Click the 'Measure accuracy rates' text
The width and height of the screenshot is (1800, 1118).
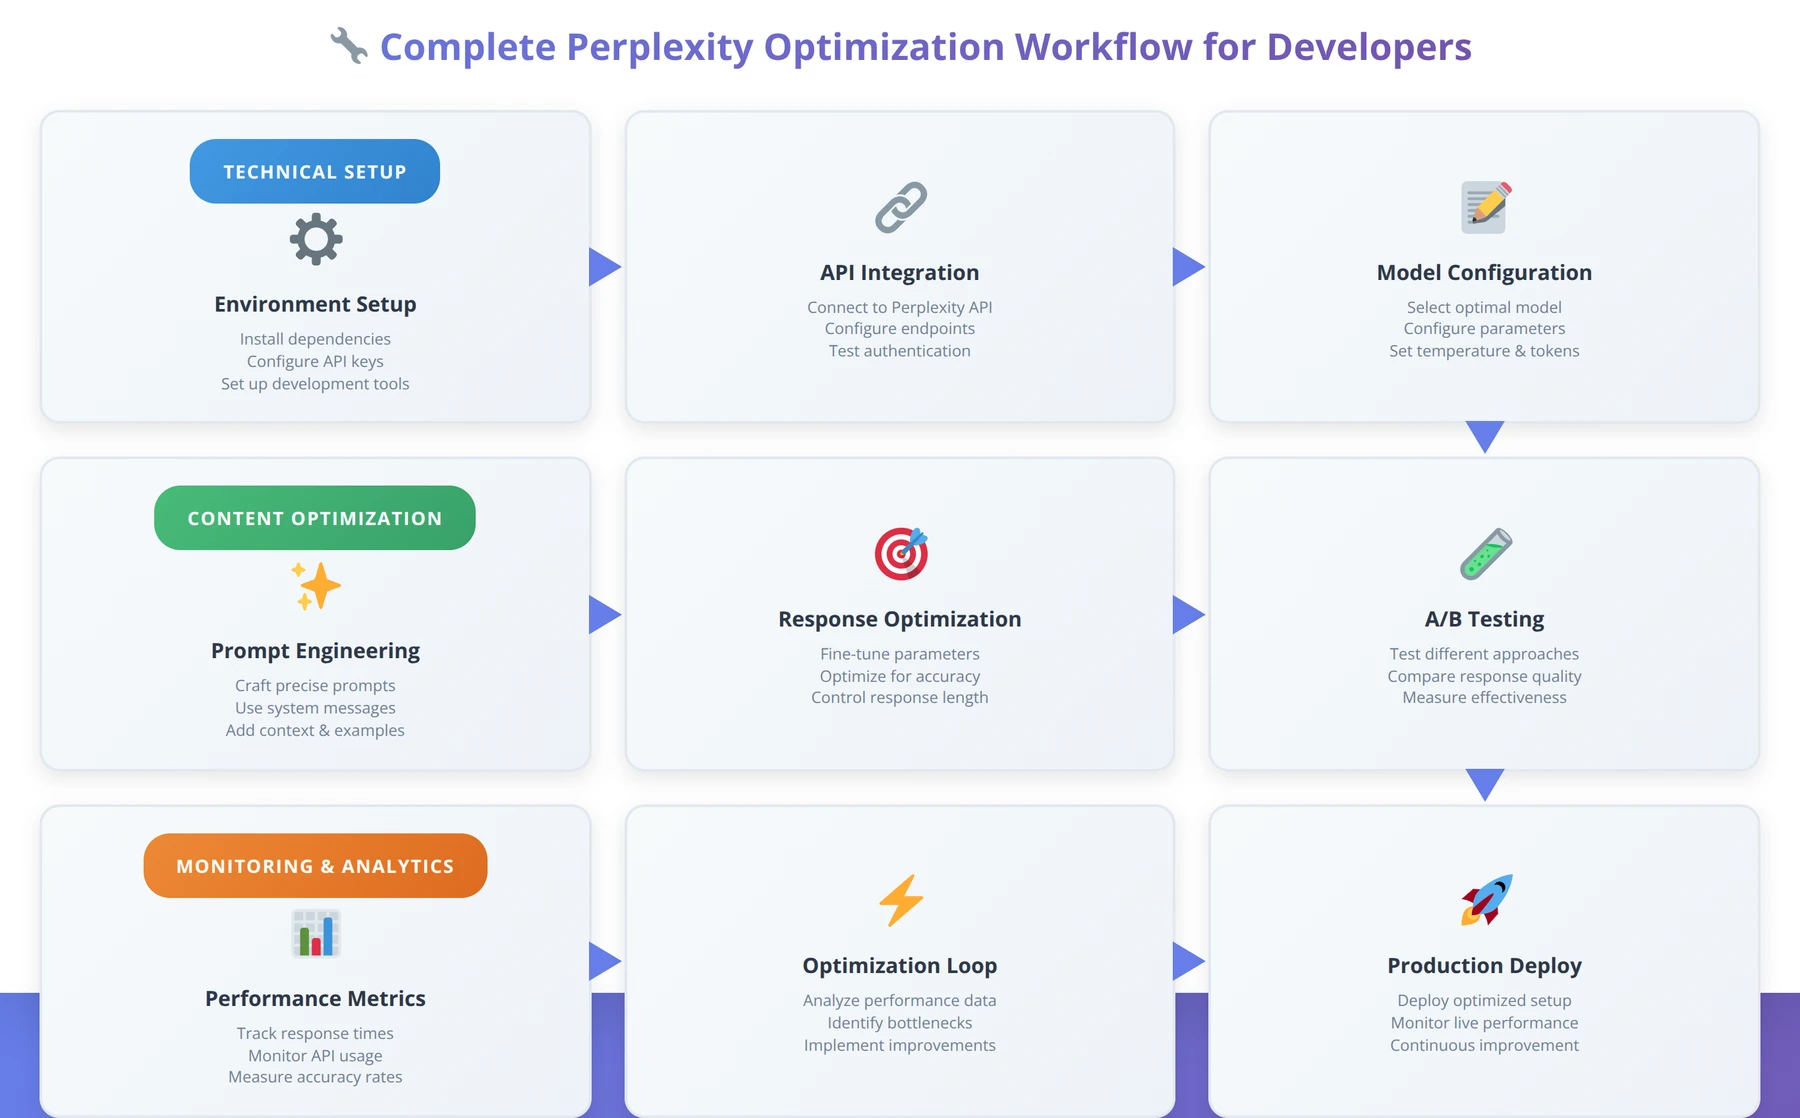coord(315,1077)
